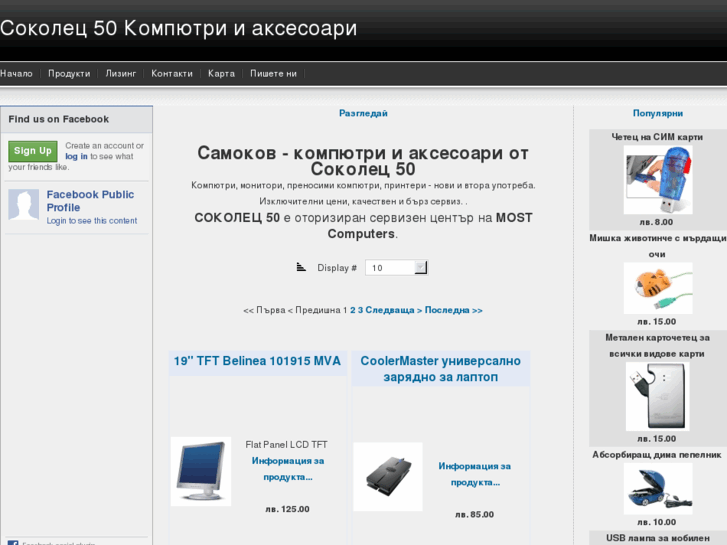This screenshot has width=727, height=545.
Task: Open the Пишете ни page
Action: (273, 73)
